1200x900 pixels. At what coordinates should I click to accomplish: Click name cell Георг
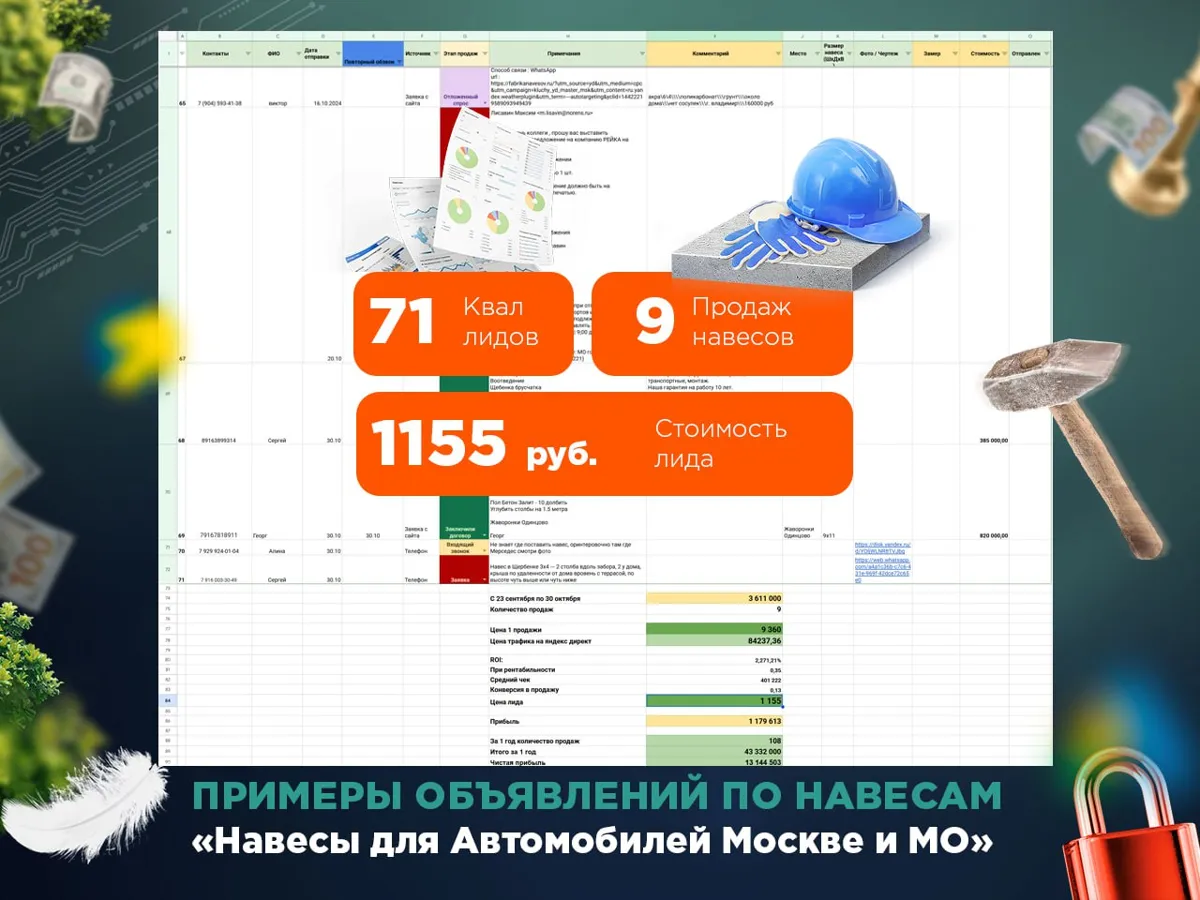[262, 535]
